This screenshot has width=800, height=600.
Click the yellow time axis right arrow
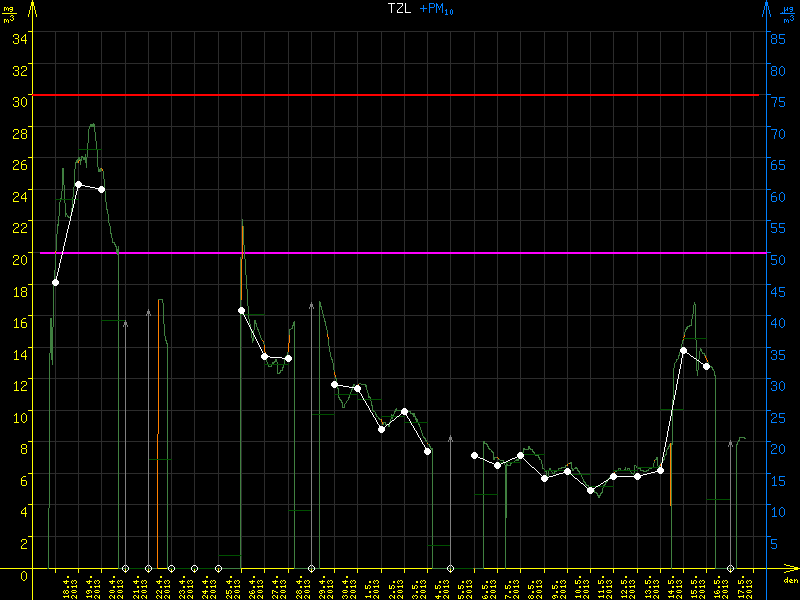[790, 569]
